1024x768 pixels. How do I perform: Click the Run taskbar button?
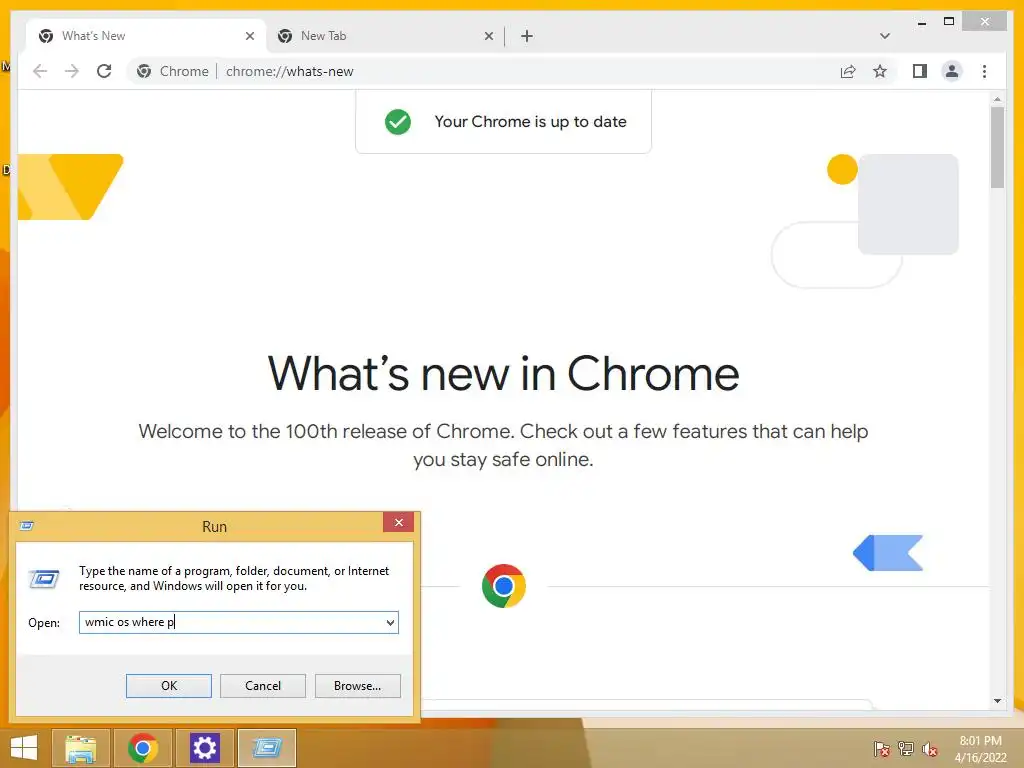[267, 748]
